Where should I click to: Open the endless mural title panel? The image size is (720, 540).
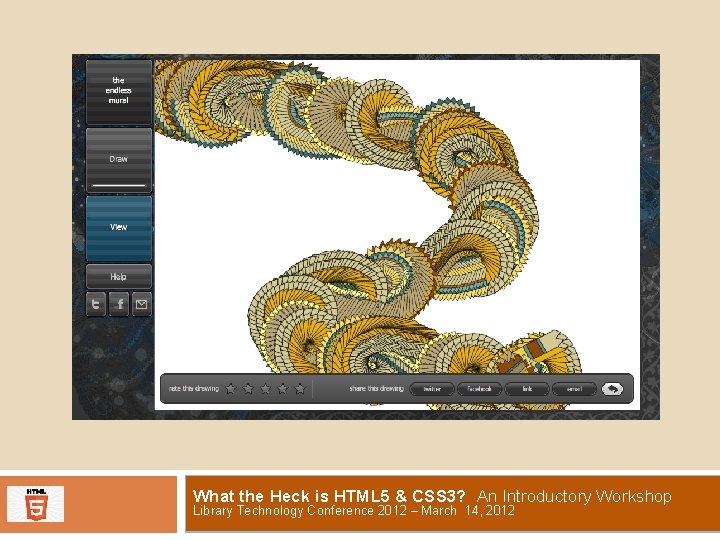tap(119, 92)
